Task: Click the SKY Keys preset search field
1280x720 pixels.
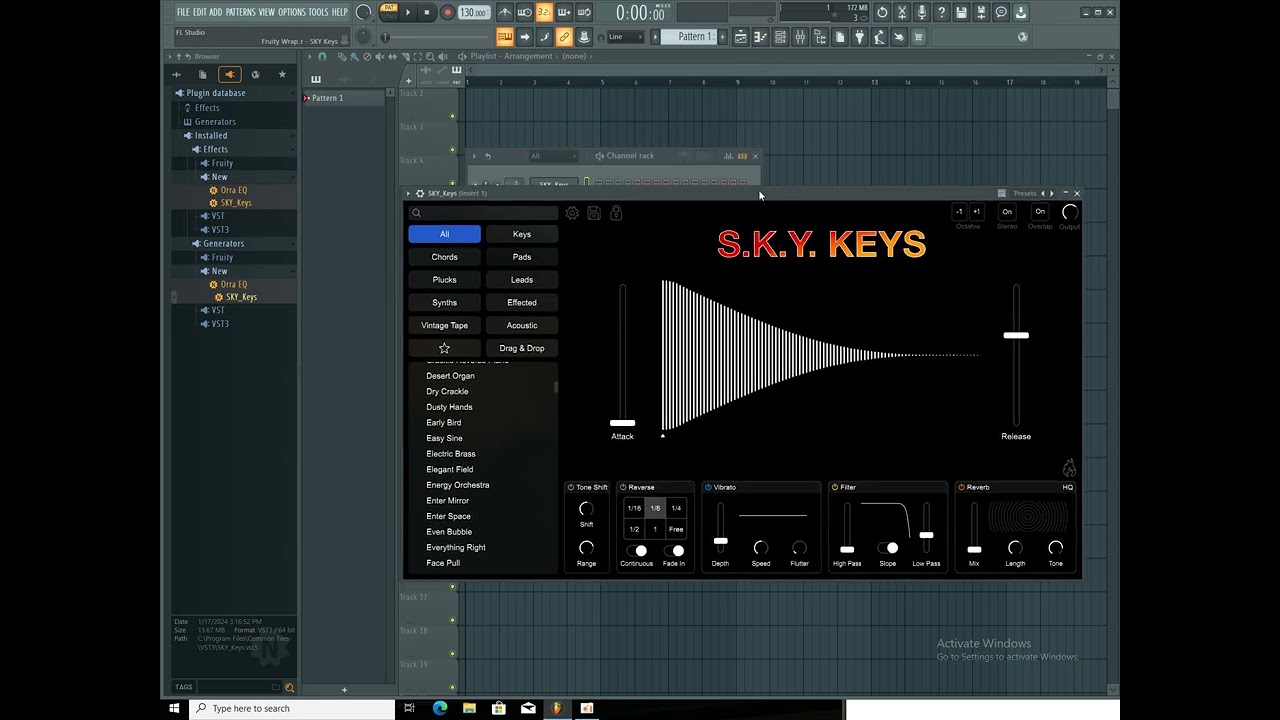Action: 483,212
